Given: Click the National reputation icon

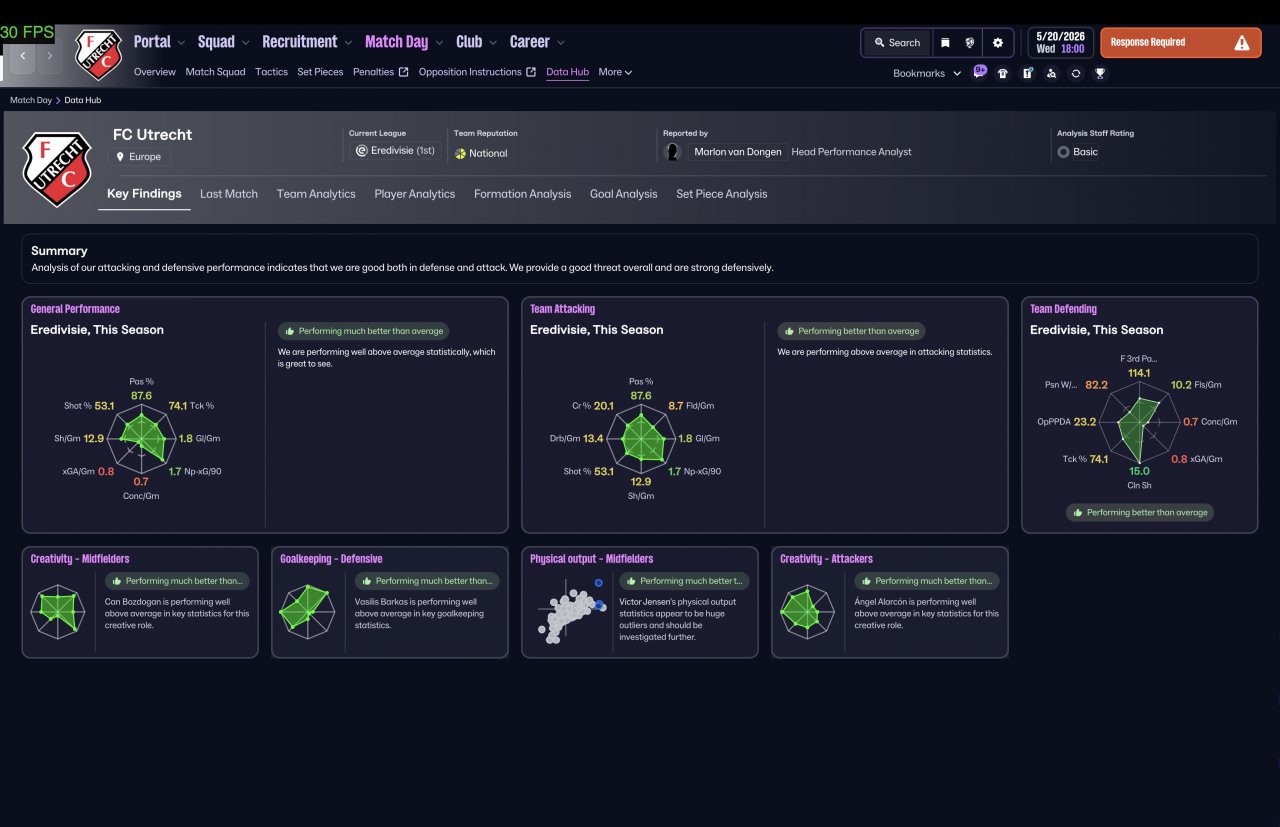Looking at the screenshot, I should click(x=460, y=153).
